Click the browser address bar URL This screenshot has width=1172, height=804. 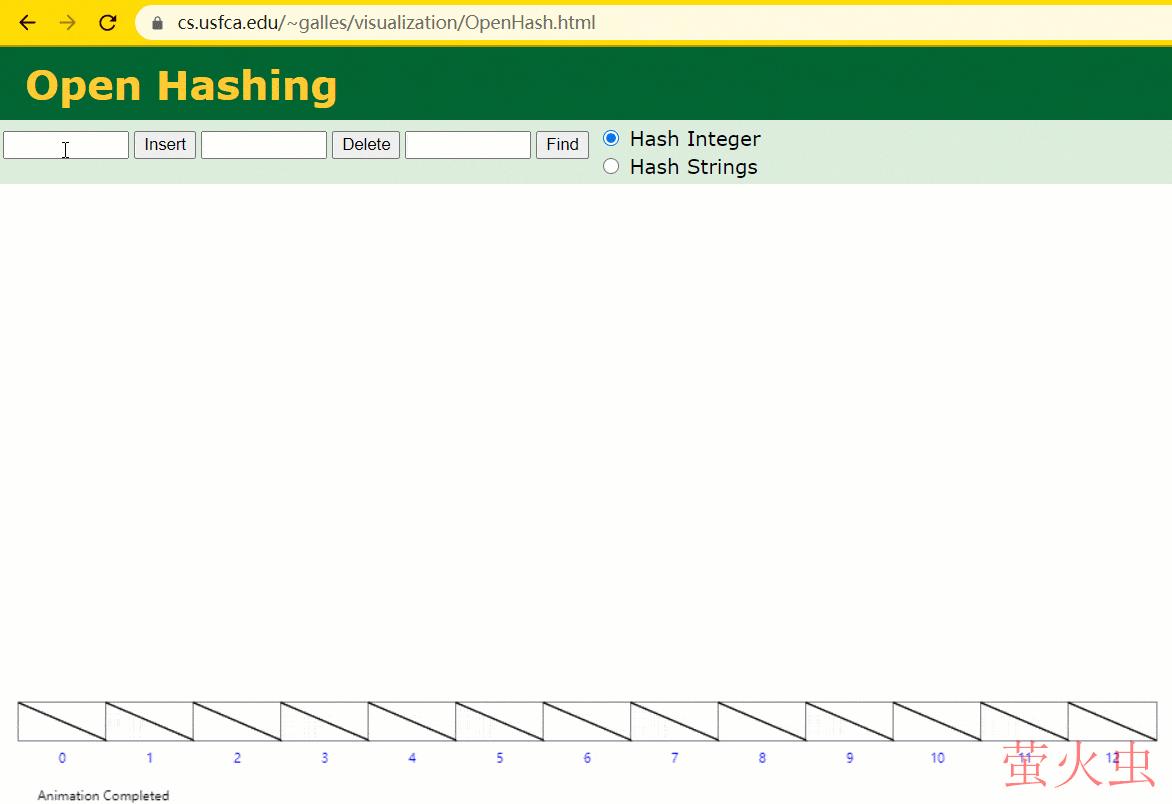tap(386, 22)
